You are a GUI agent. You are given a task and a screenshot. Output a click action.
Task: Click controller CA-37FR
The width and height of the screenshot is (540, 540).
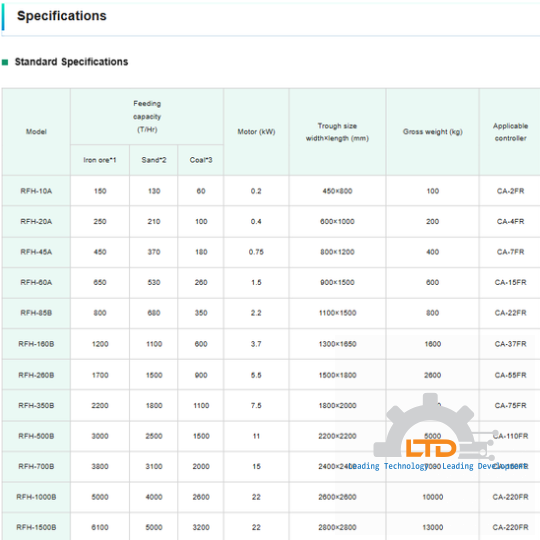tap(510, 344)
